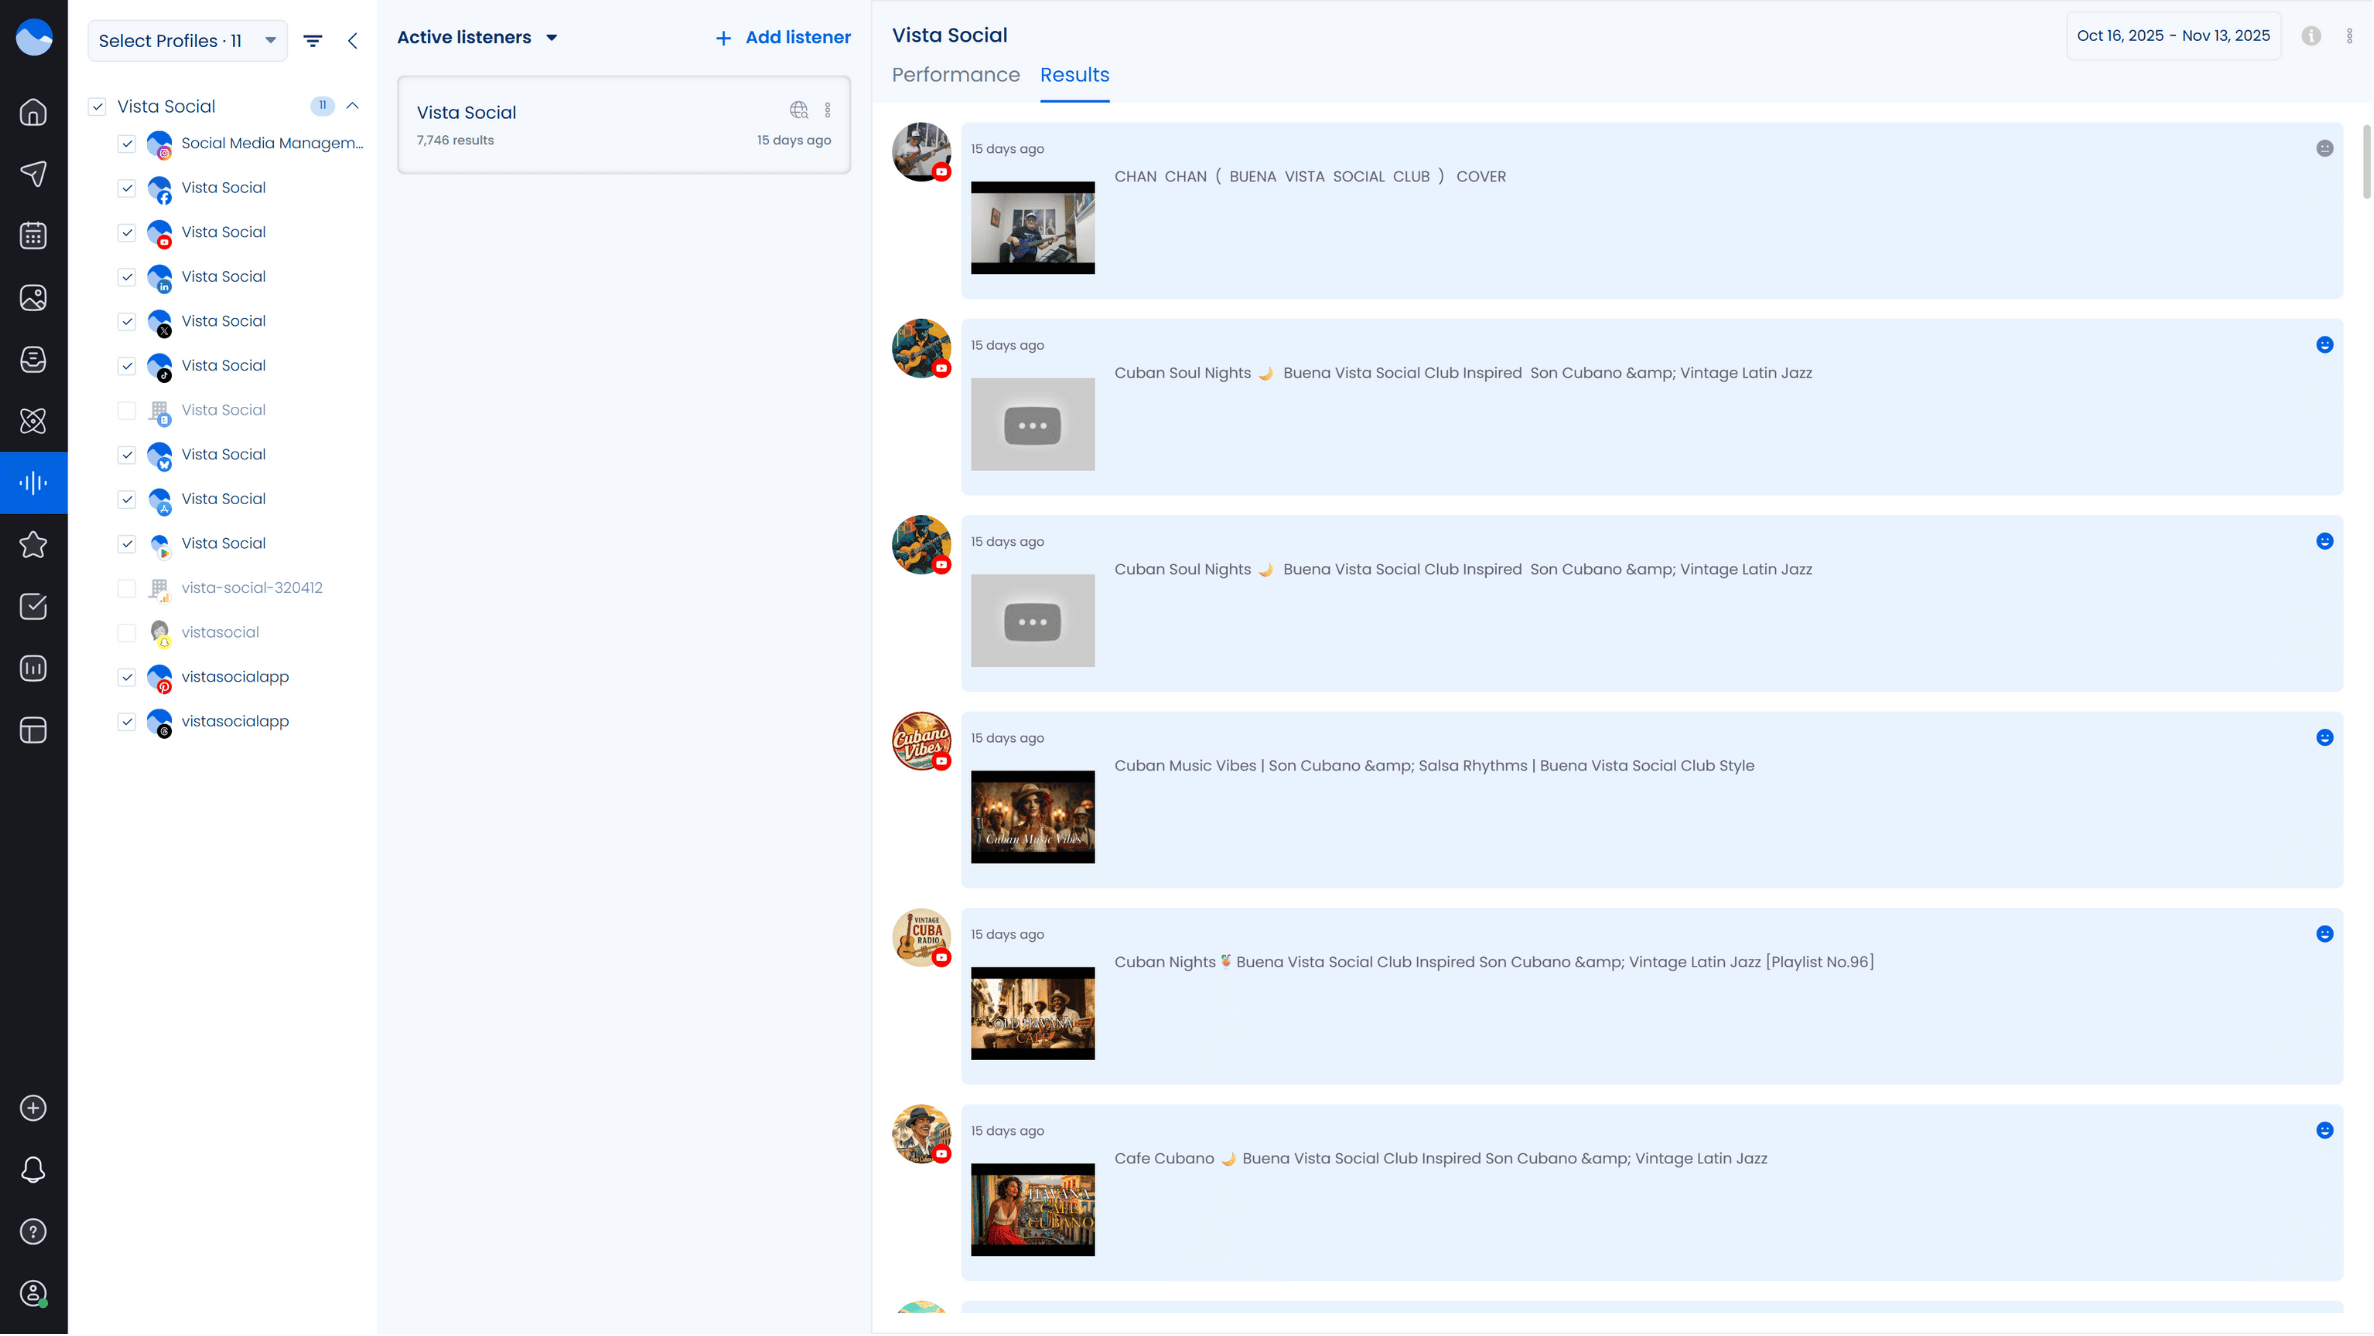Open the Reviews star icon
The height and width of the screenshot is (1336, 2374).
(x=33, y=545)
